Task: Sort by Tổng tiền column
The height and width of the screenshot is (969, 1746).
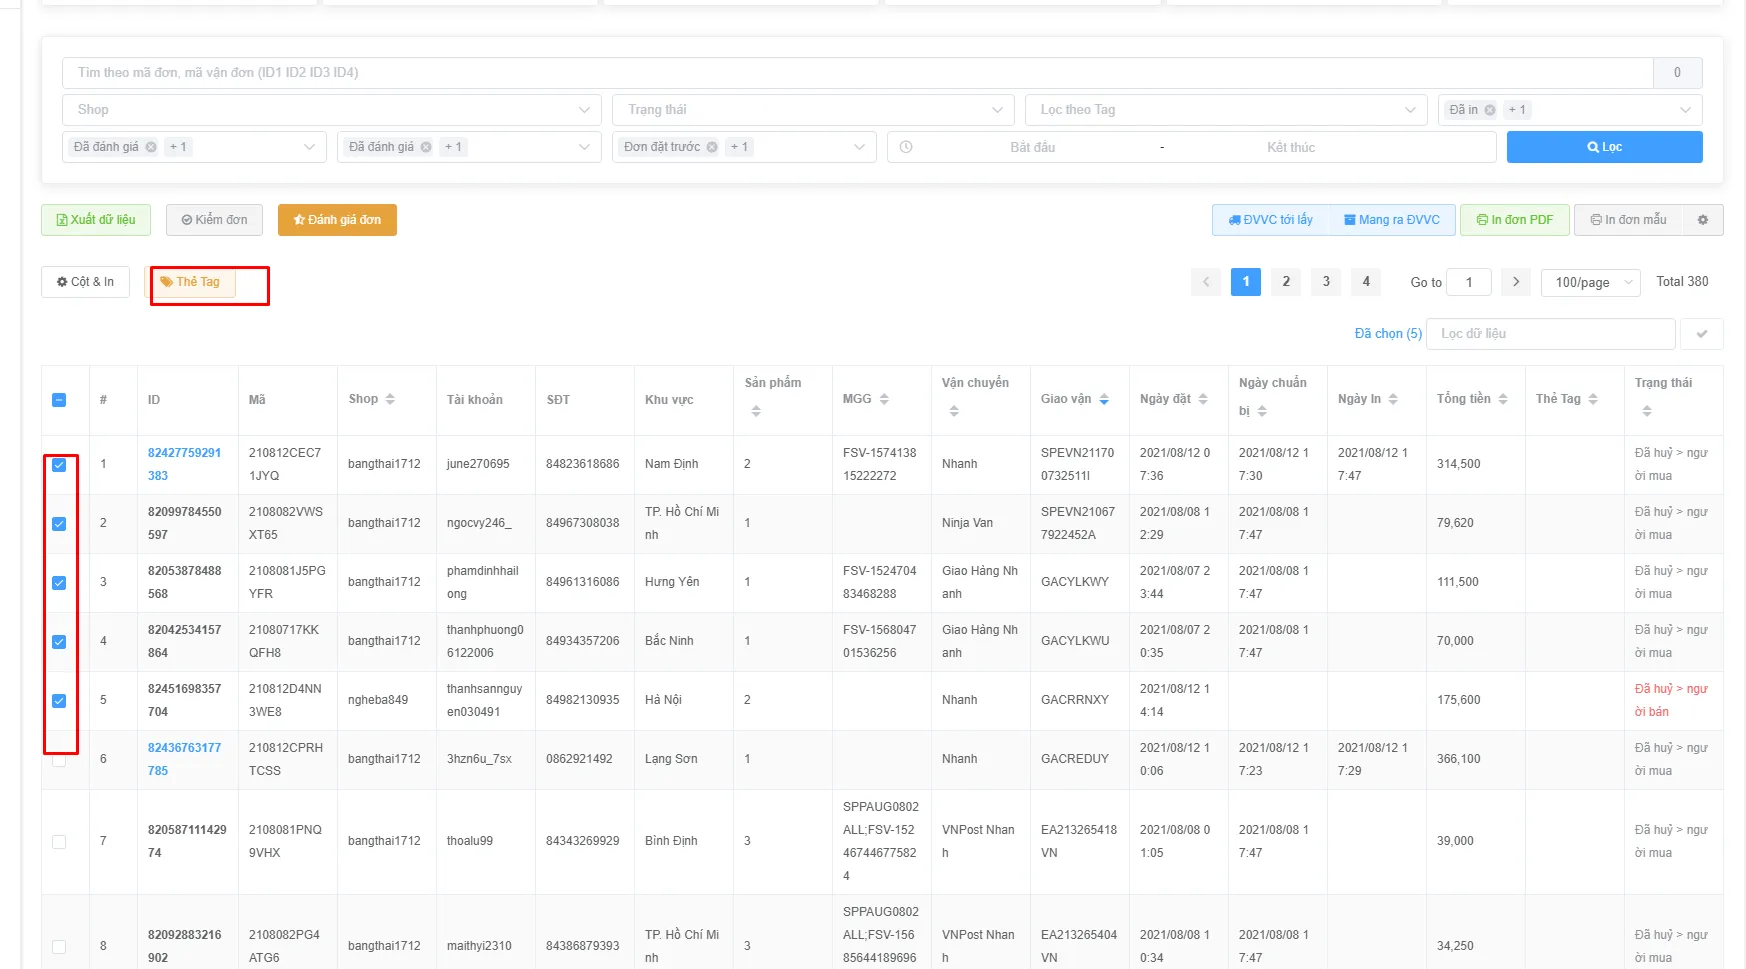Action: (x=1503, y=399)
